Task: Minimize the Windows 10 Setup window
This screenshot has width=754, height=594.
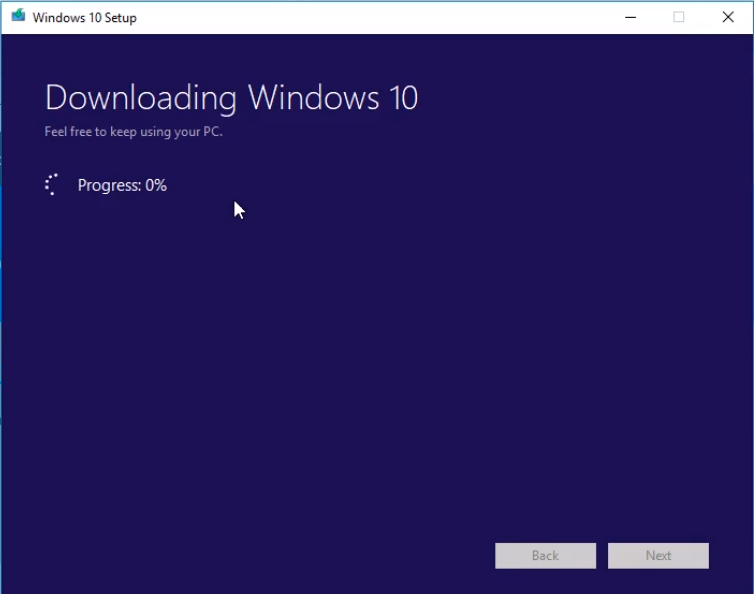Action: click(630, 17)
